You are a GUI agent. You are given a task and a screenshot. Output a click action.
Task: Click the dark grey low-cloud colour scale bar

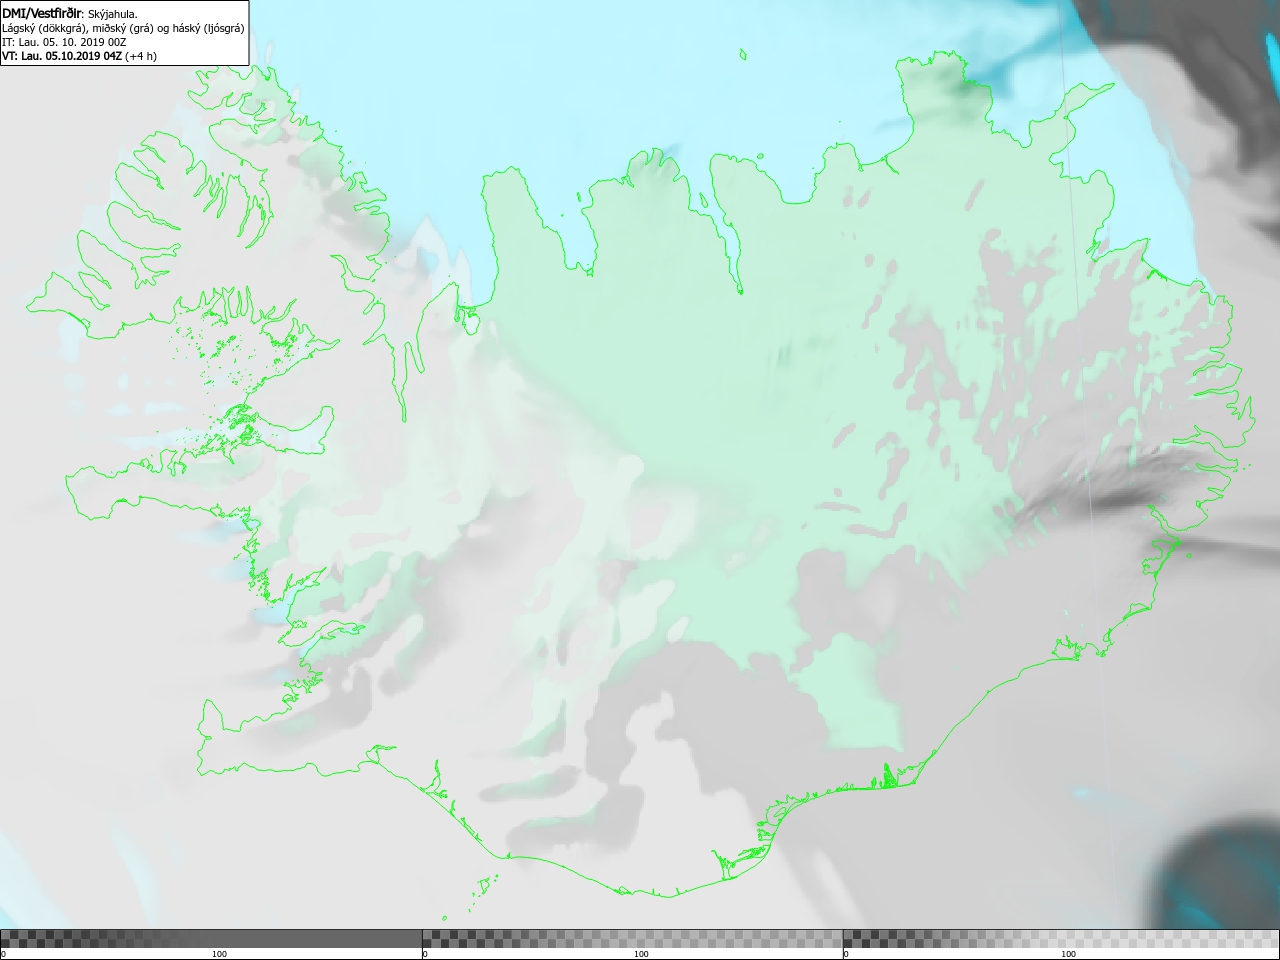211,938
